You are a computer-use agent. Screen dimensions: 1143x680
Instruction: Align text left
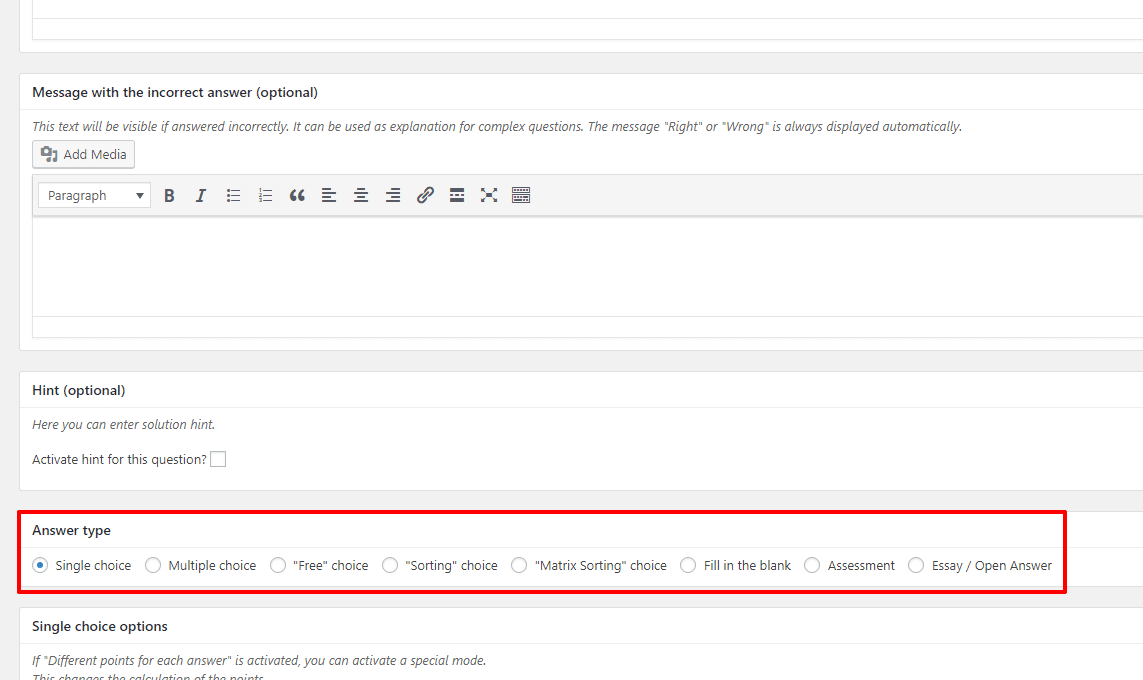pos(329,195)
